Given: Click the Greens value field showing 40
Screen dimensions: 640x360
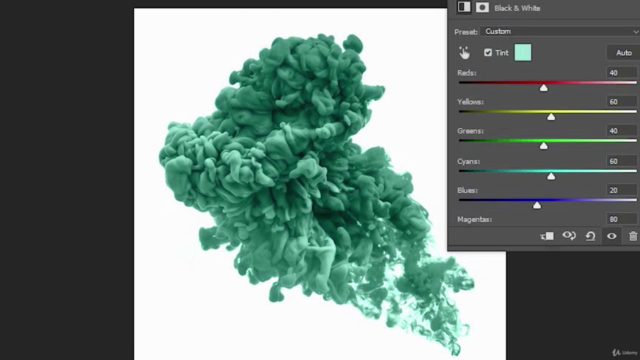Looking at the screenshot, I should [x=622, y=131].
